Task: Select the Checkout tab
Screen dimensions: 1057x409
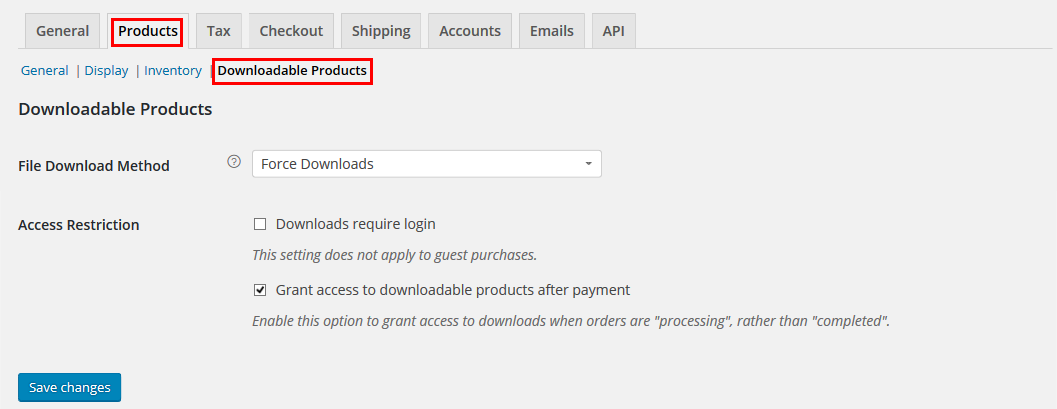Action: [x=291, y=31]
